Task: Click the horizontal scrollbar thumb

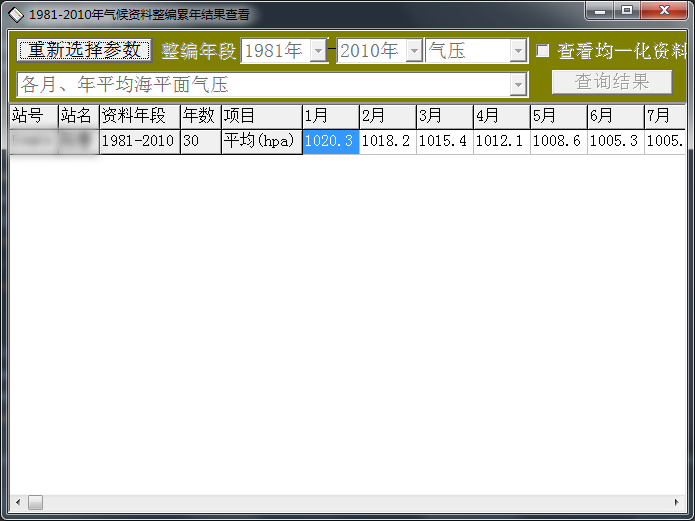Action: tap(35, 502)
